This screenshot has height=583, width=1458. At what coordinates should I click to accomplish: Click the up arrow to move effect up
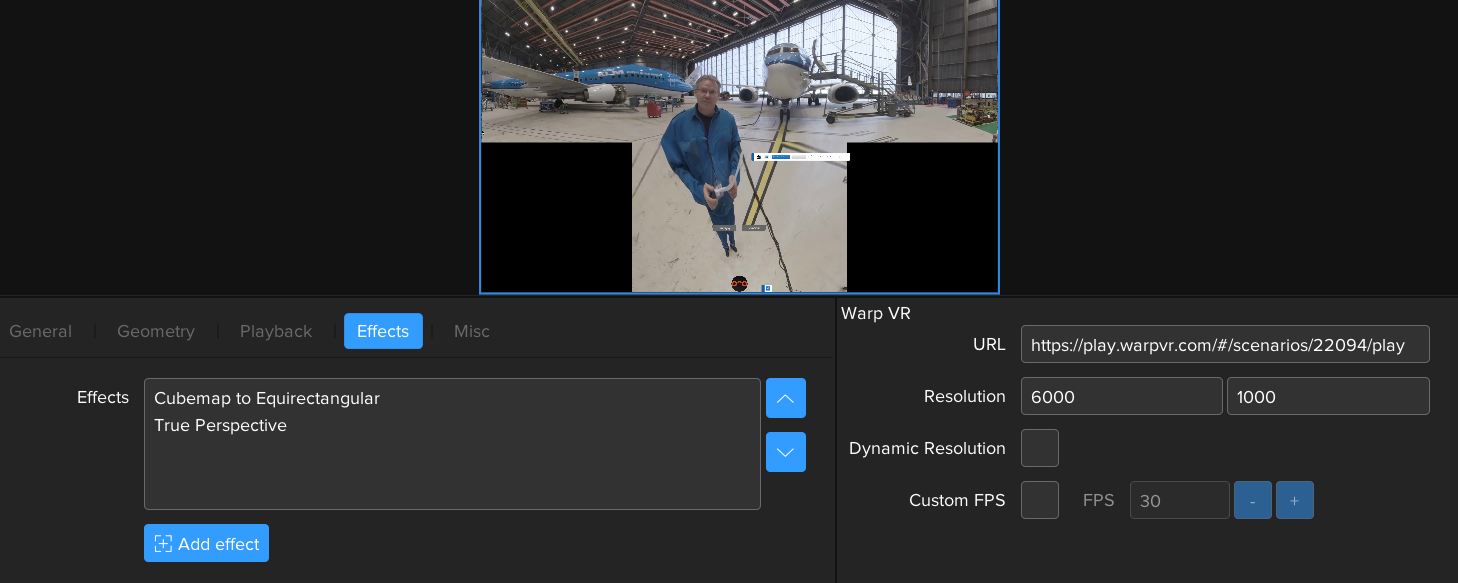785,398
